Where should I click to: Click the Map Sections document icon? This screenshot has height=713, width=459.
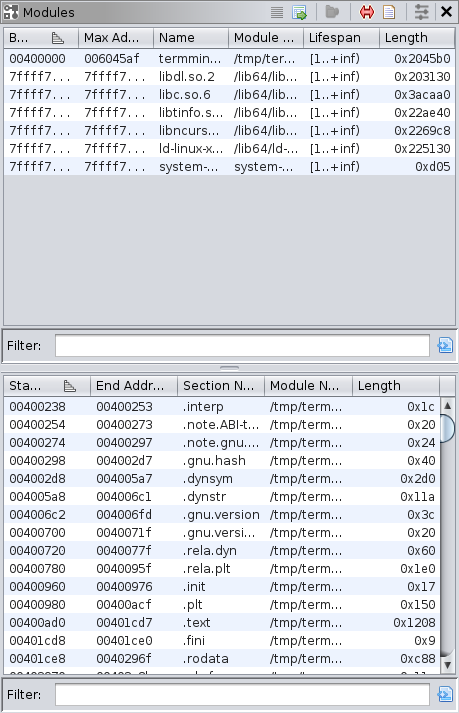coord(389,12)
